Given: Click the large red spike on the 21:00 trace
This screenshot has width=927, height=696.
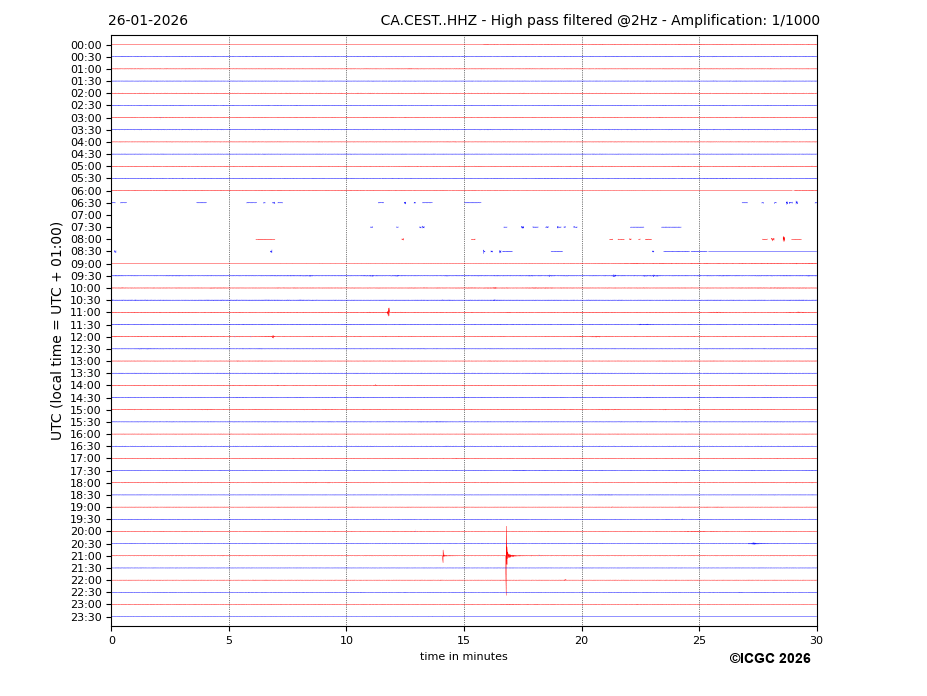Looking at the screenshot, I should pyautogui.click(x=506, y=556).
